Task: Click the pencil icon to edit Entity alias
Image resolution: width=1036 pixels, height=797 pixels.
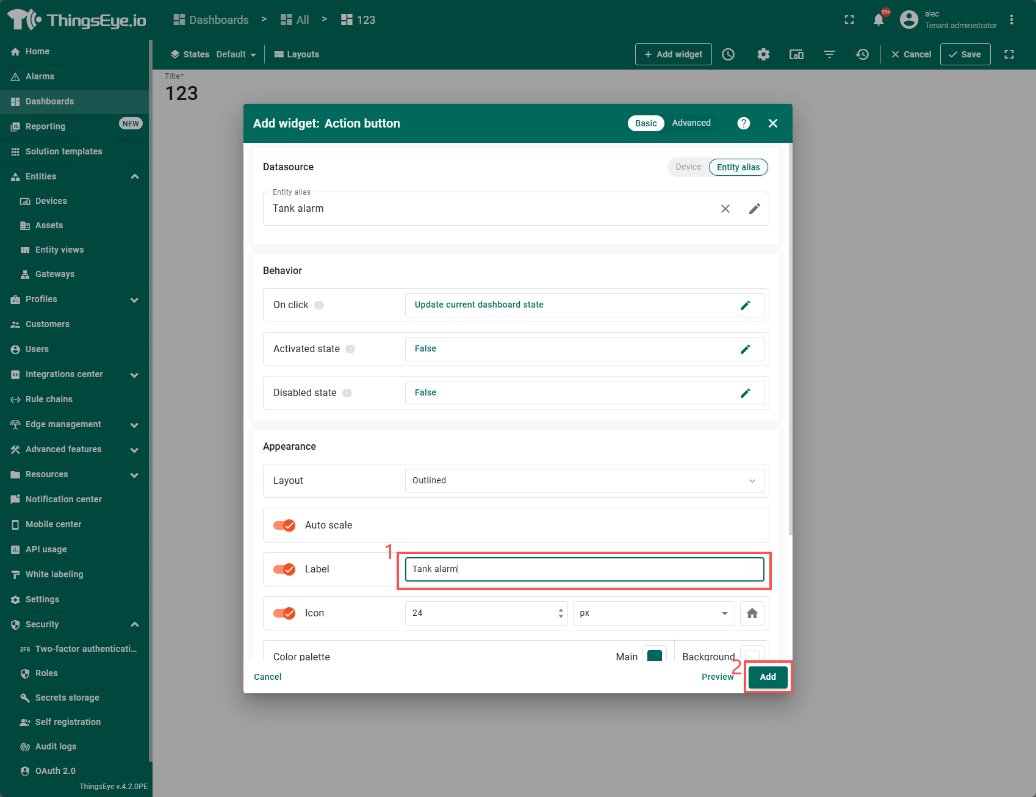Action: [754, 209]
